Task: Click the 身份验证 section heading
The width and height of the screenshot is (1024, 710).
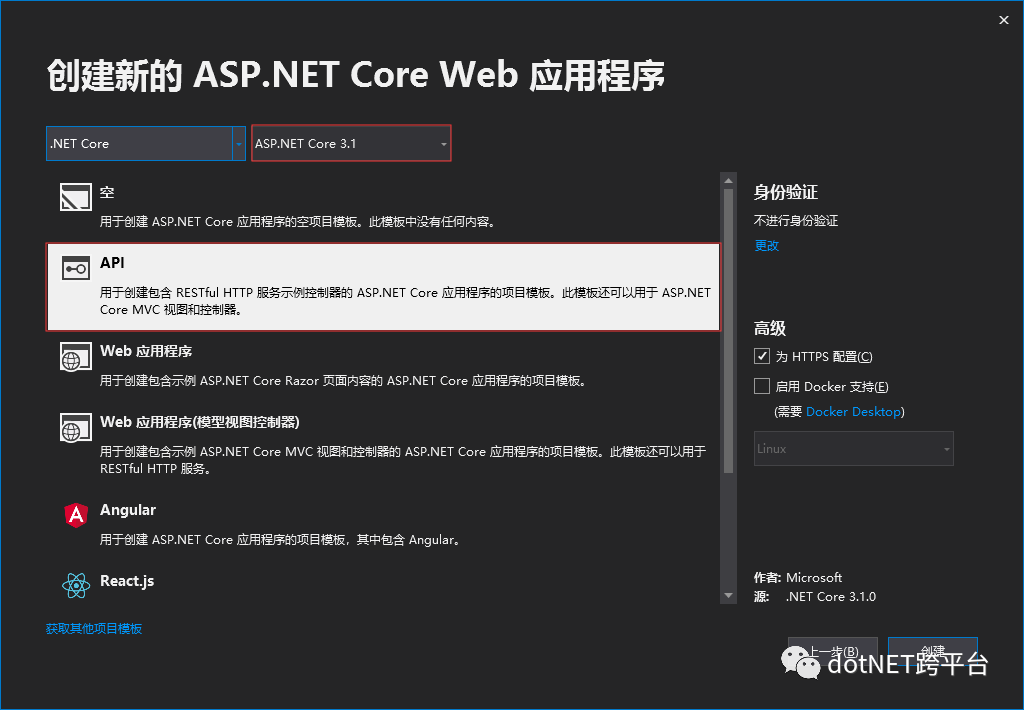Action: coord(786,192)
